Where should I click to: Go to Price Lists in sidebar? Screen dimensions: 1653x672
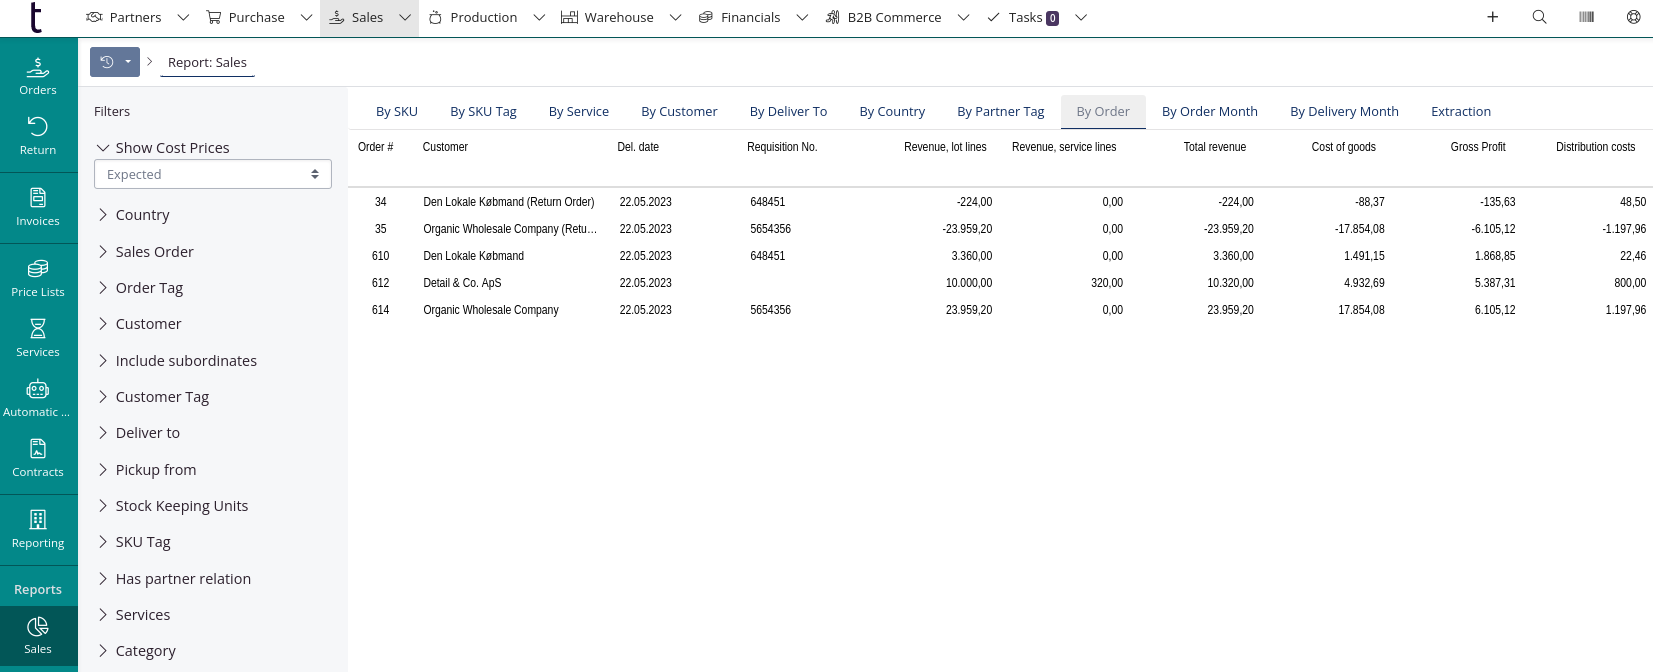point(38,278)
